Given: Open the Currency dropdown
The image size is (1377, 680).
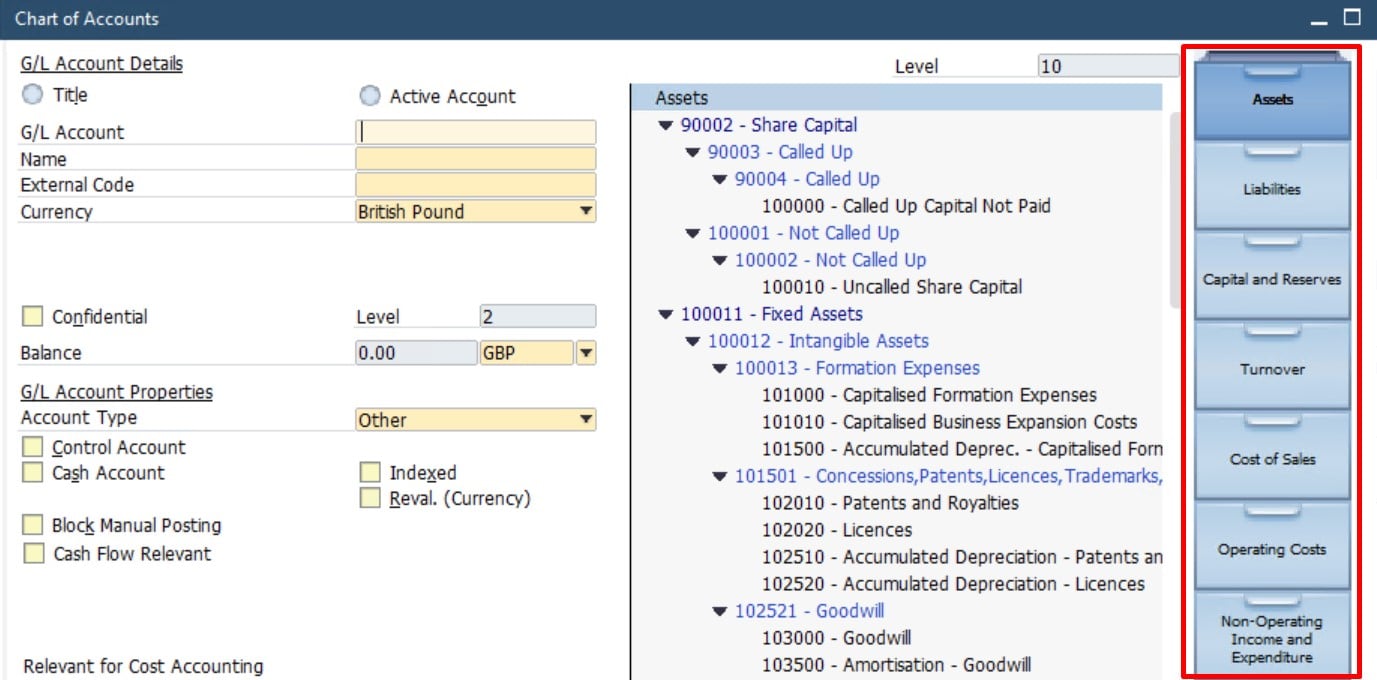Looking at the screenshot, I should [x=586, y=211].
